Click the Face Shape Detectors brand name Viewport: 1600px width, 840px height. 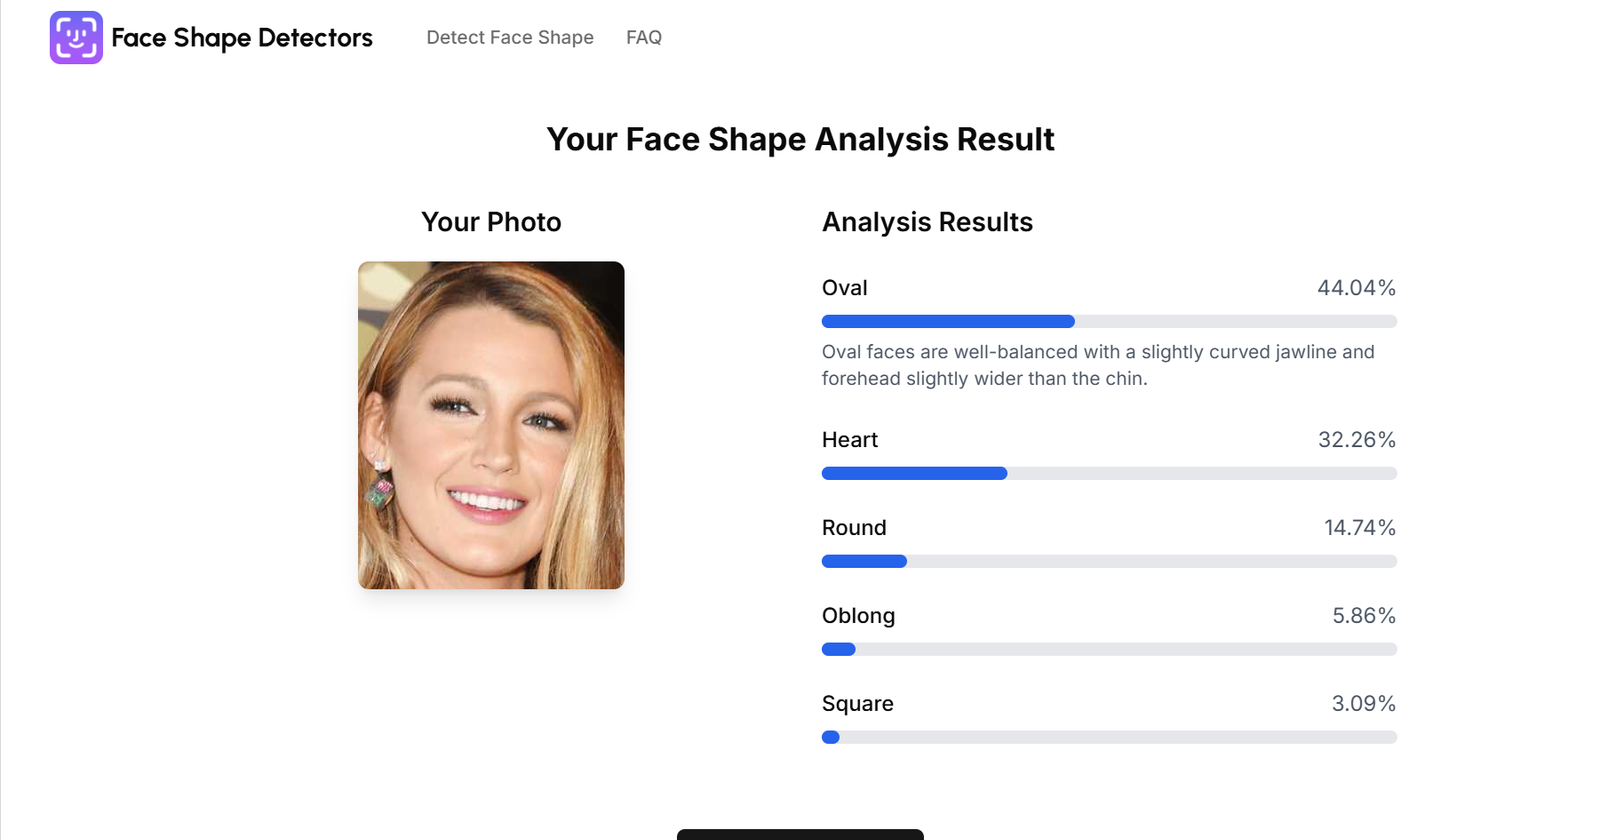point(241,38)
